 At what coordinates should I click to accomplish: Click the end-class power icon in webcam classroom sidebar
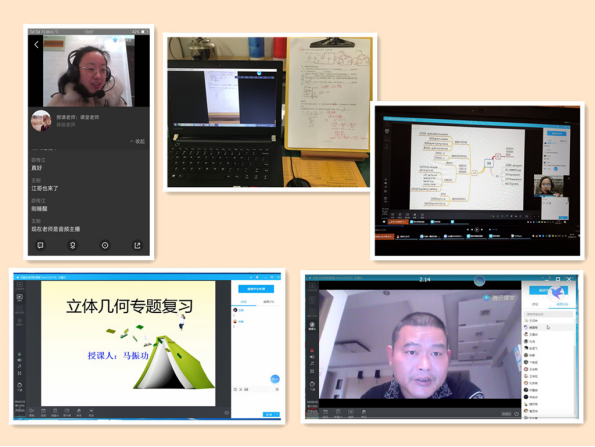(312, 384)
